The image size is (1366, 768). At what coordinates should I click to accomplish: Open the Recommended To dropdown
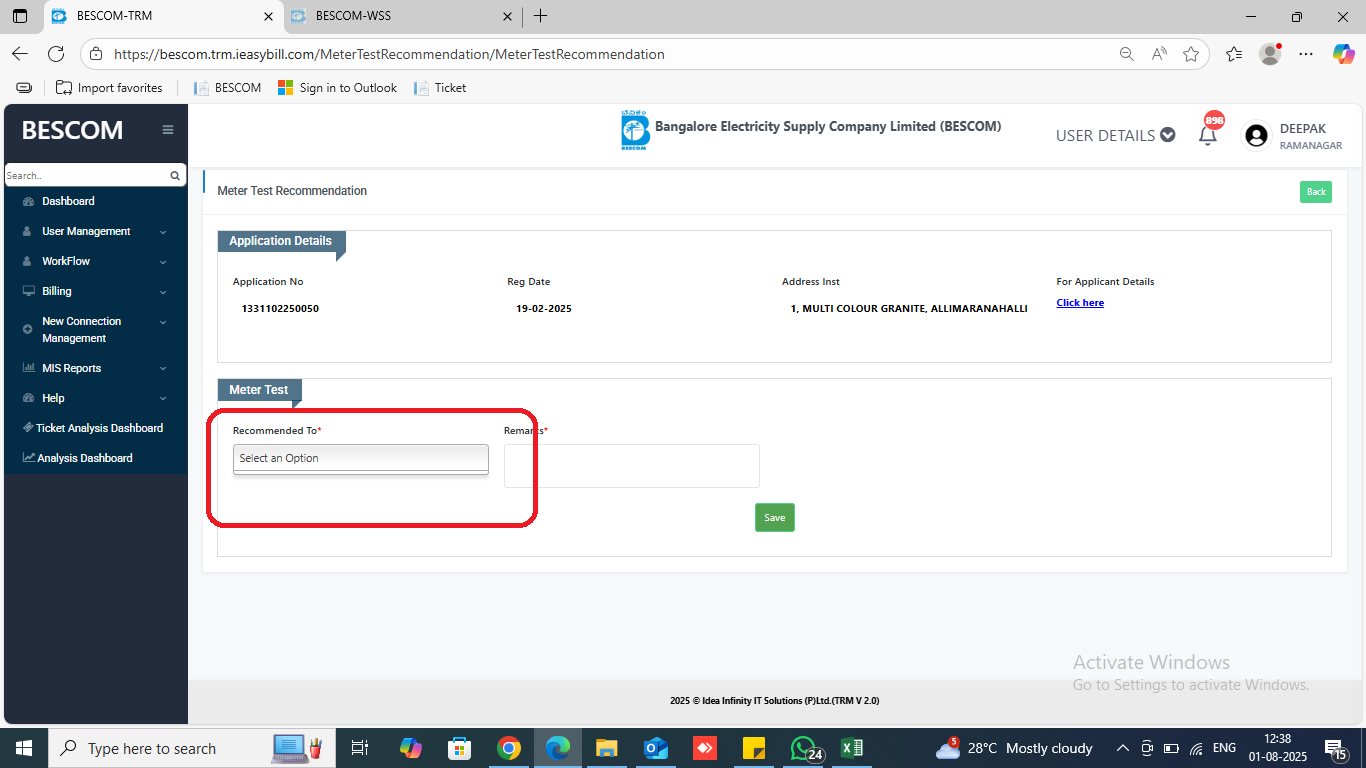[x=361, y=458]
